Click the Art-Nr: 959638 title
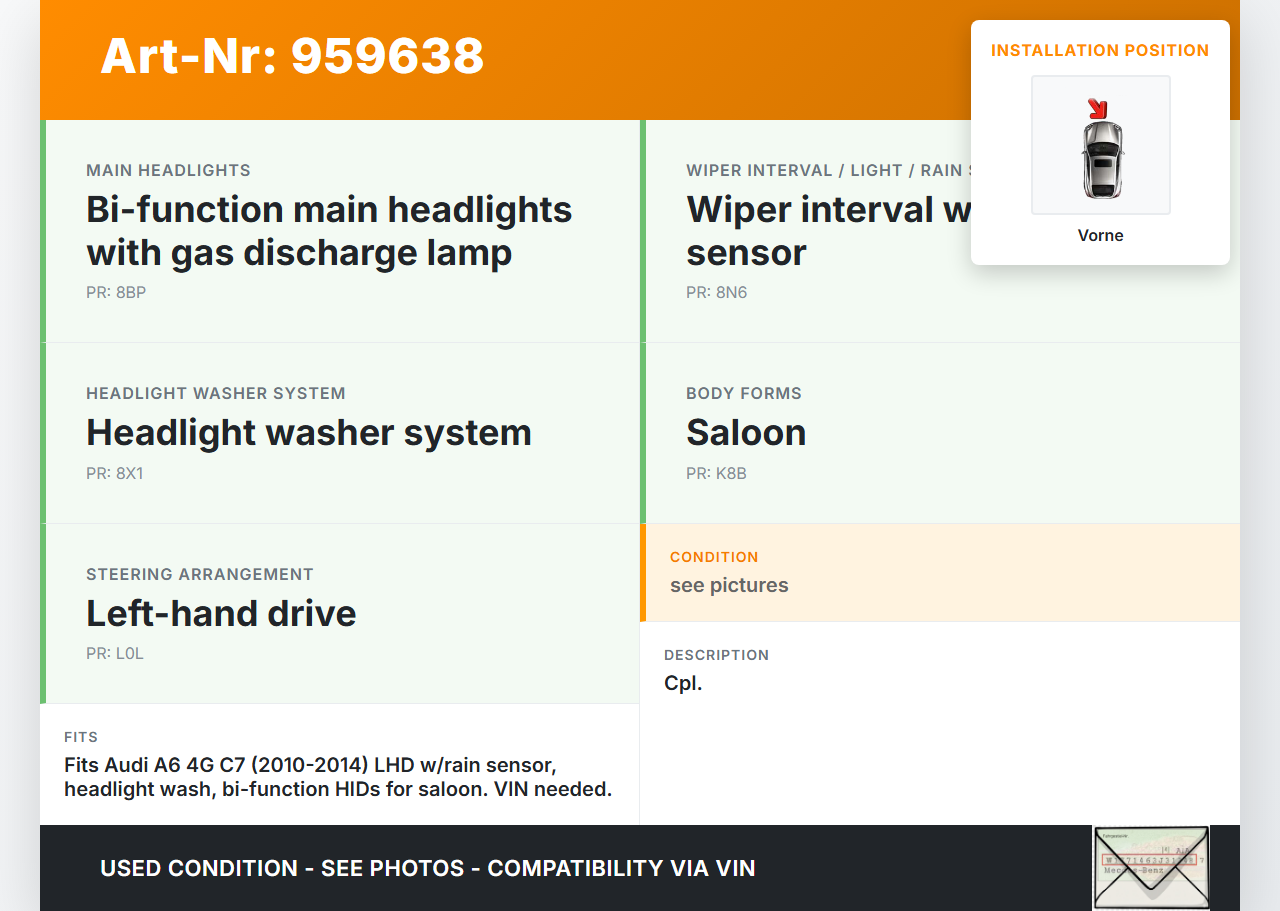This screenshot has width=1280, height=911. [x=292, y=56]
